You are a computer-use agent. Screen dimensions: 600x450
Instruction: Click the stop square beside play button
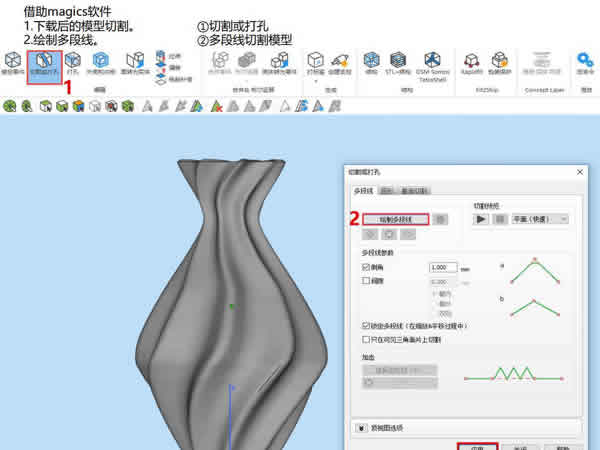(x=498, y=218)
